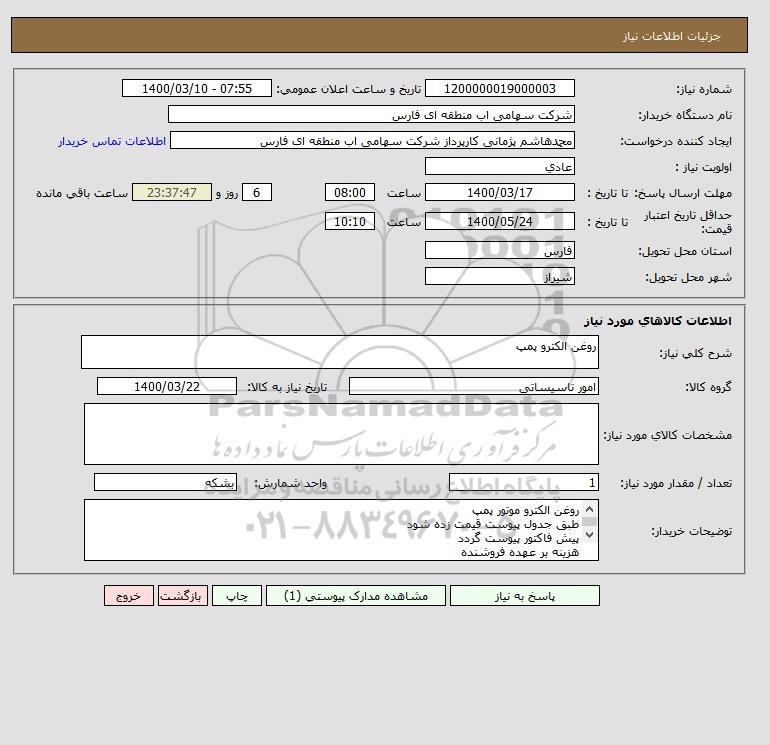Image resolution: width=770 pixels, height=745 pixels.
Task: Click the quantity field showing 1
Action: point(523,482)
